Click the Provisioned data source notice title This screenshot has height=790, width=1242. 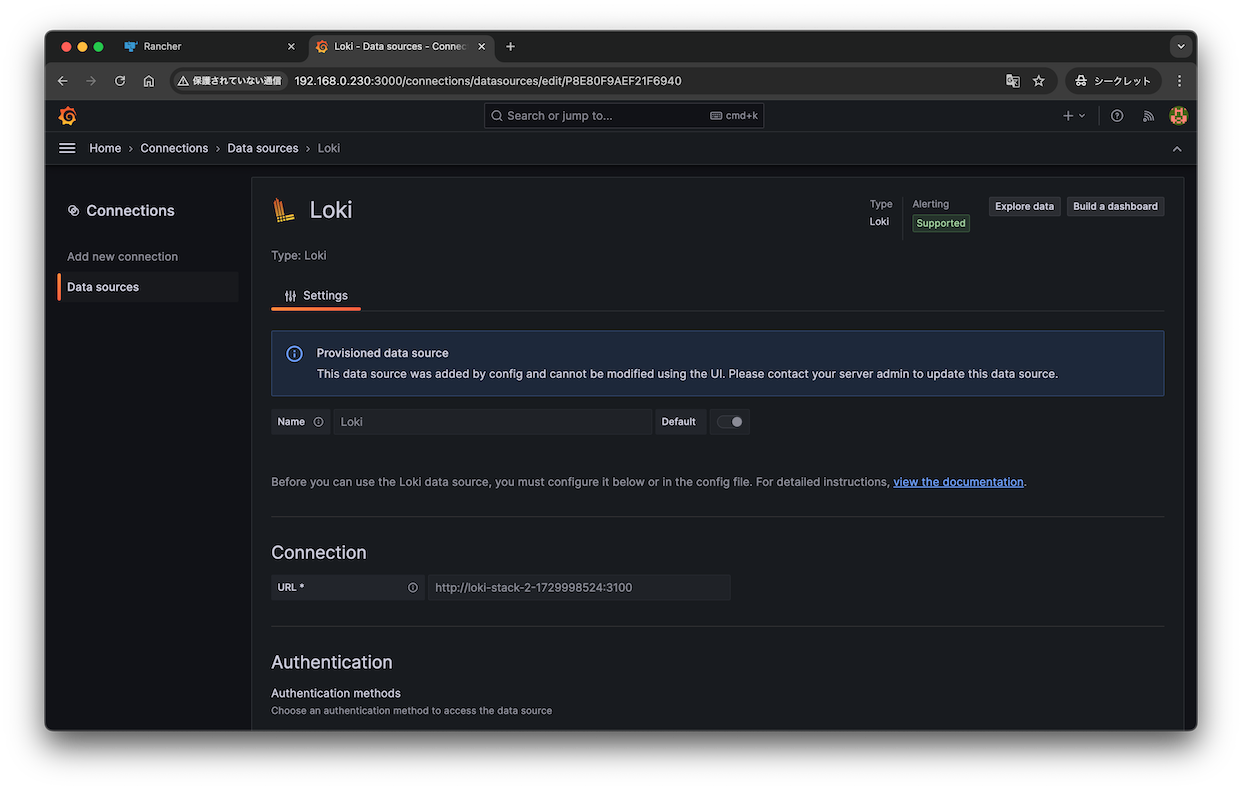point(383,353)
